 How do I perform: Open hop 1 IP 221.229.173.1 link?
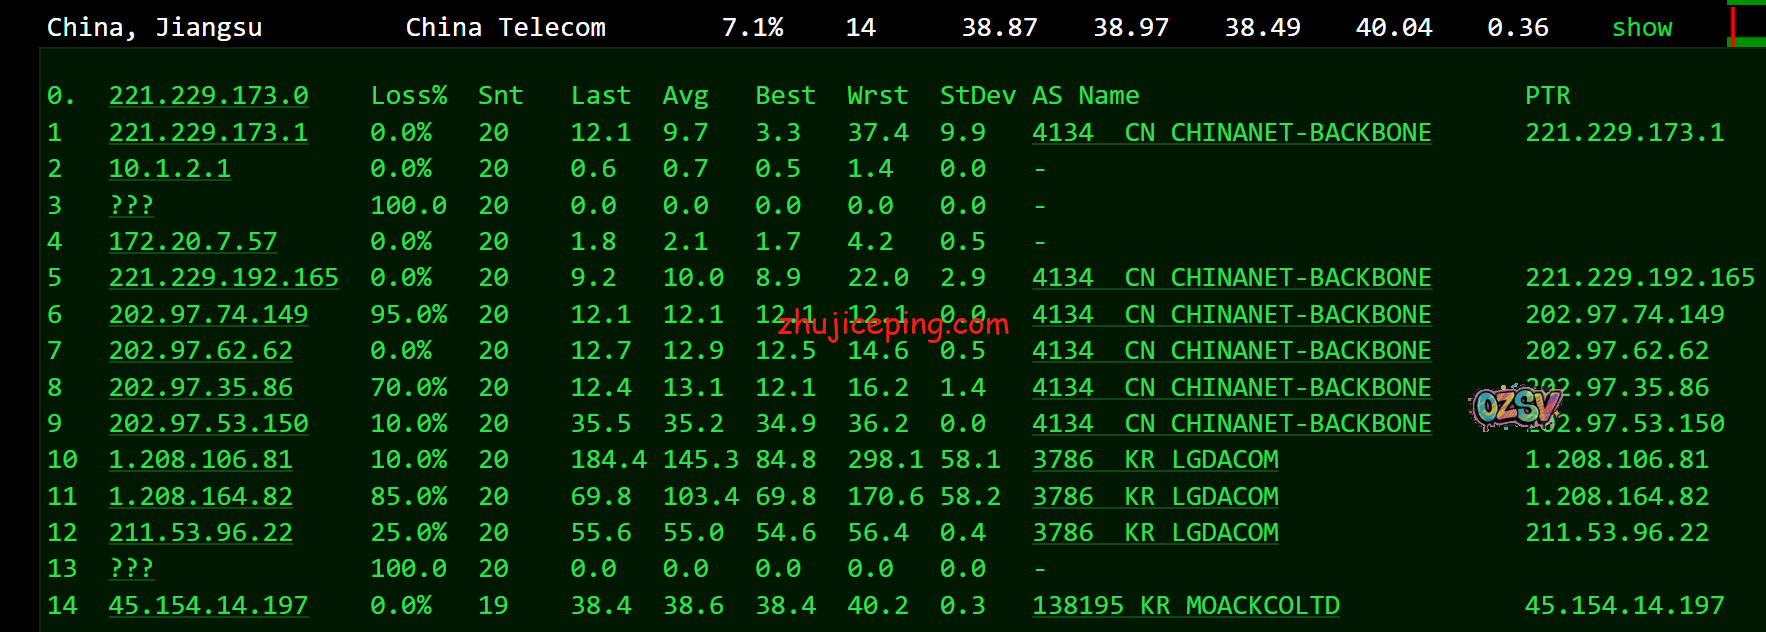(x=208, y=133)
